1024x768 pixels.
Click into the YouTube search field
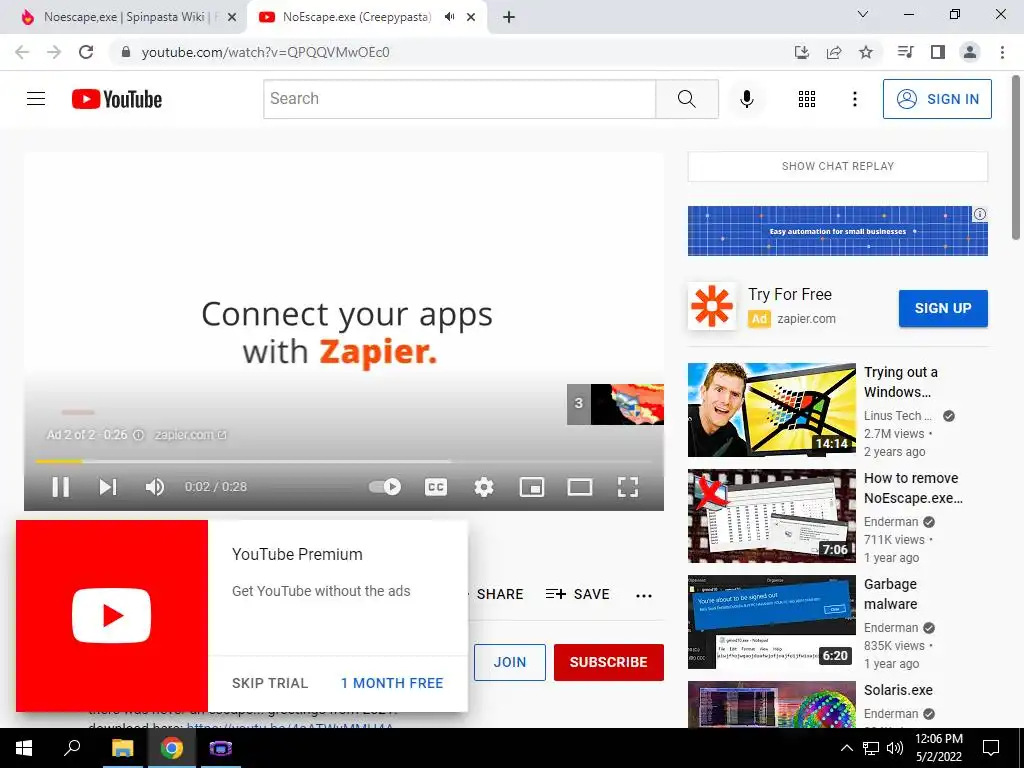pos(460,99)
